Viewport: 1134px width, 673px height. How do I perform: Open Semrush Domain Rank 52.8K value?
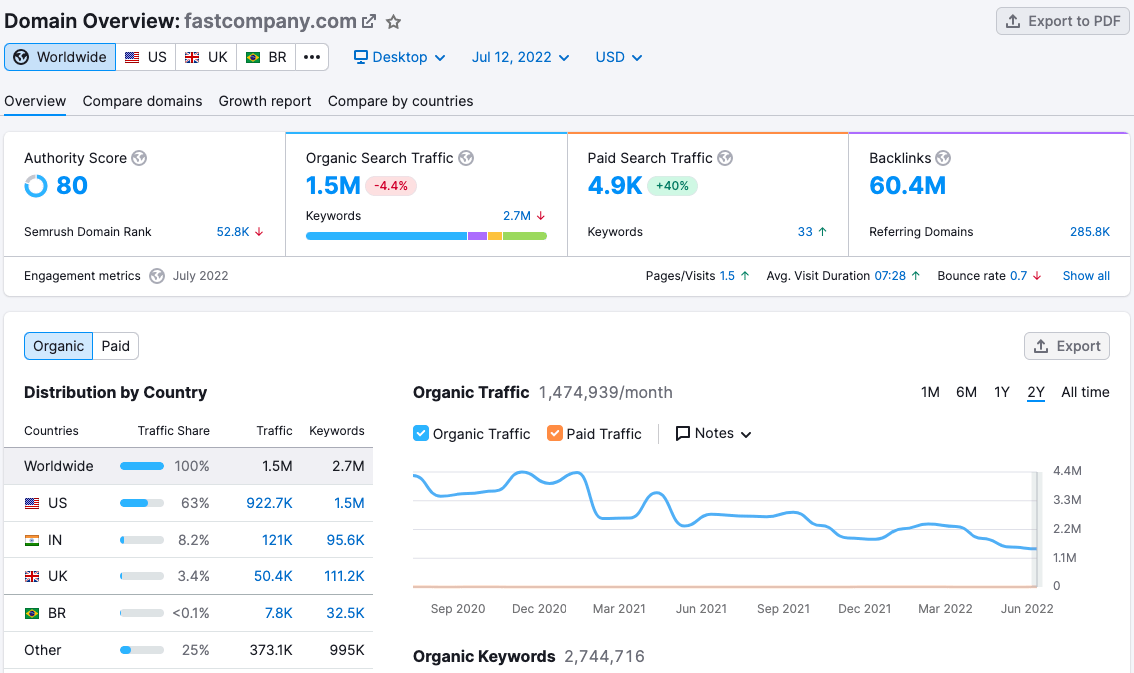click(x=233, y=232)
